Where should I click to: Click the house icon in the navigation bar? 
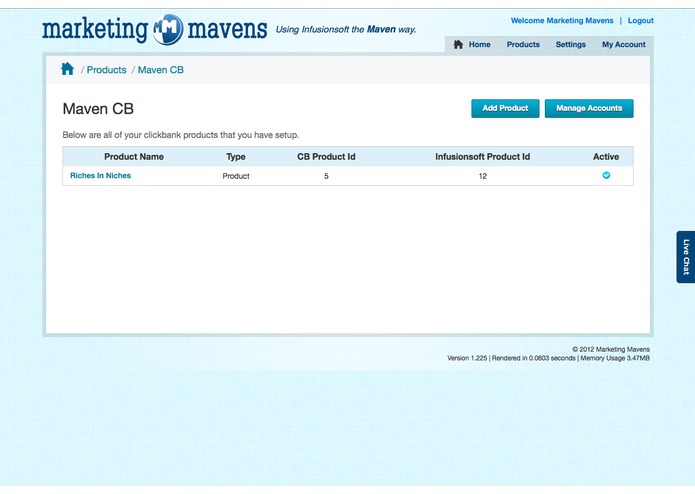tap(458, 44)
